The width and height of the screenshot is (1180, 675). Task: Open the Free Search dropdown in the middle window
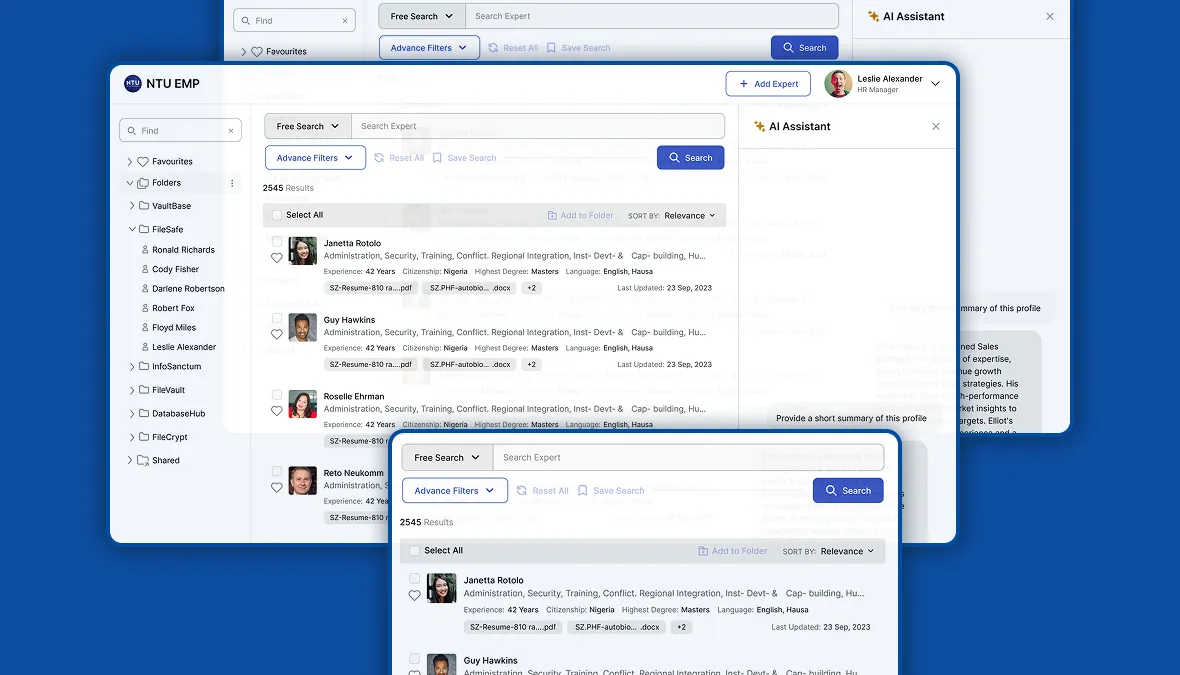(x=307, y=126)
